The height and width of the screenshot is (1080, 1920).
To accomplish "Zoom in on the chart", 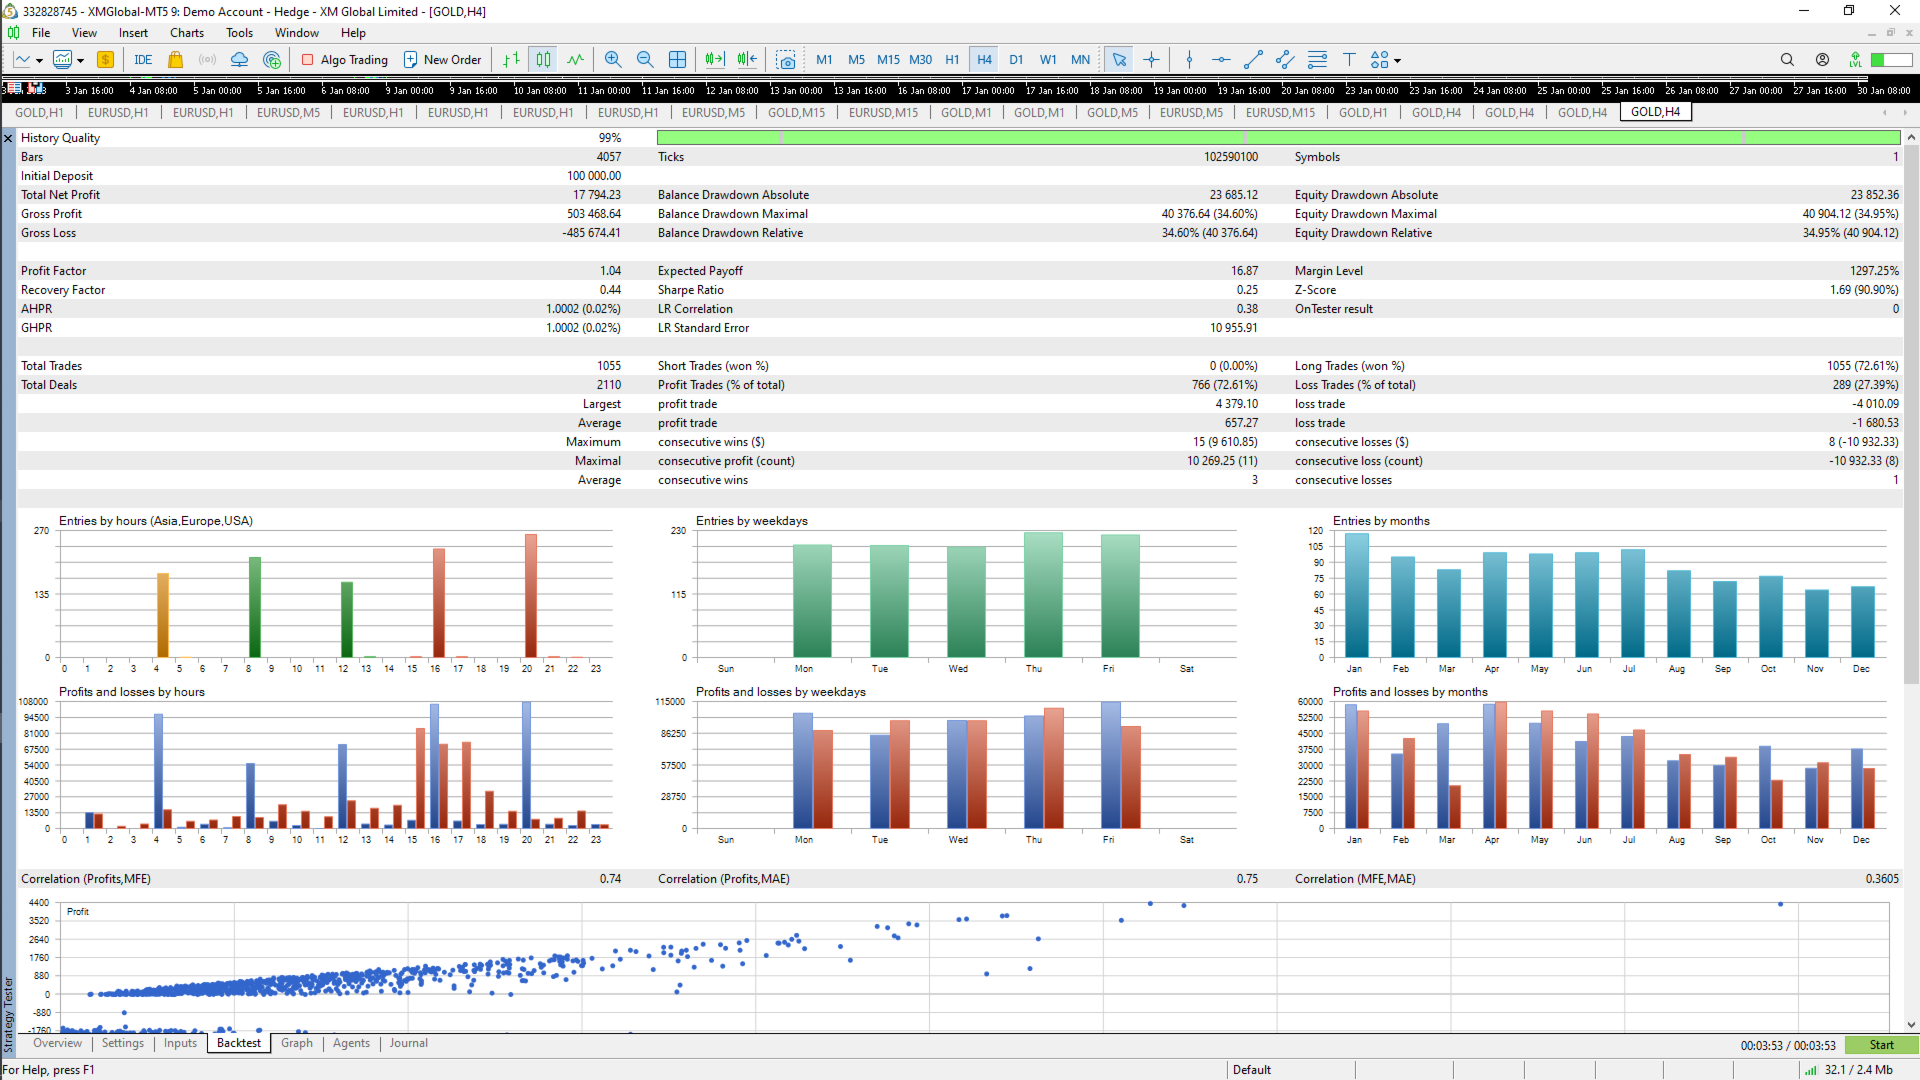I will click(613, 60).
